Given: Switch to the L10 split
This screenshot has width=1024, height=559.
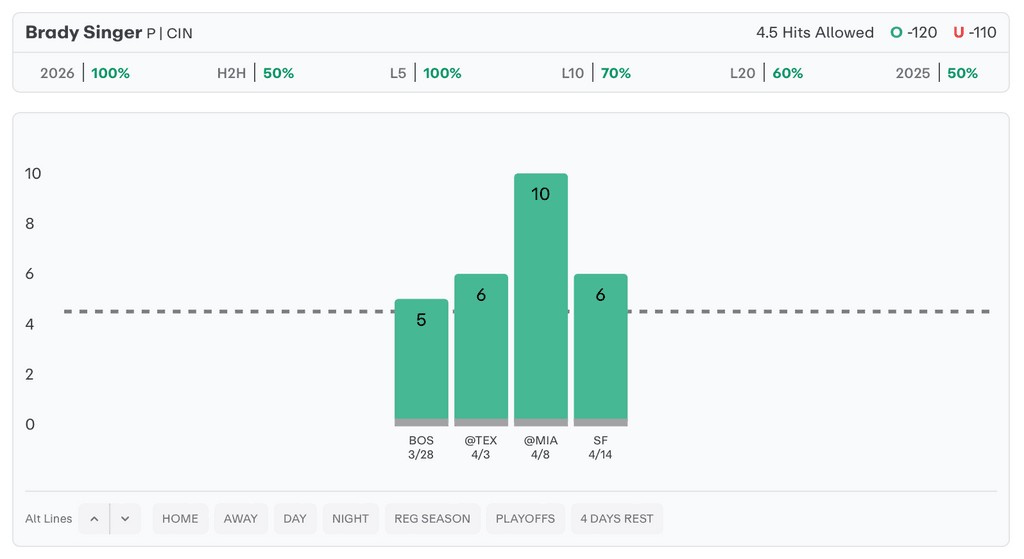Looking at the screenshot, I should click(x=596, y=73).
